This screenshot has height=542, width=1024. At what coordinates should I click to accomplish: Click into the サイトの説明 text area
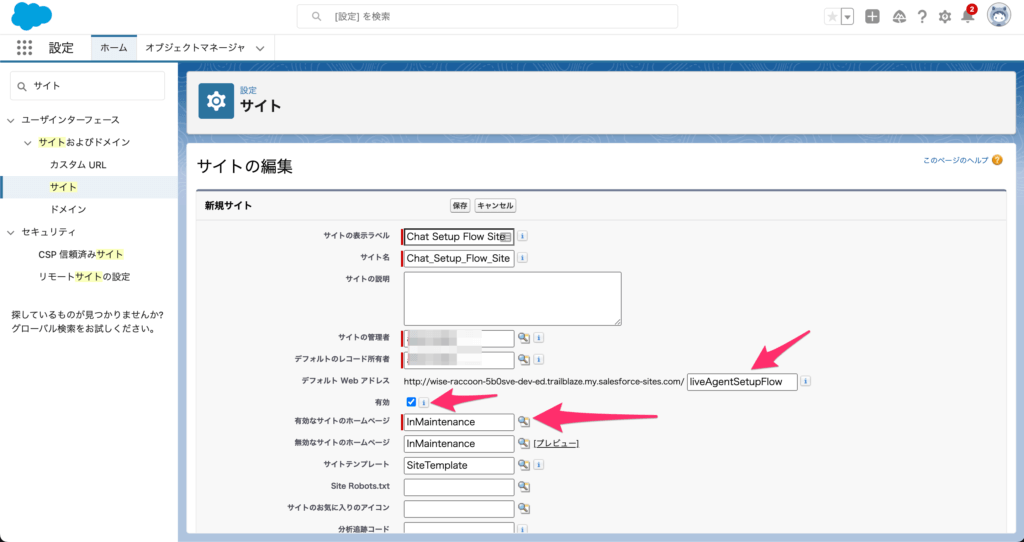point(513,298)
